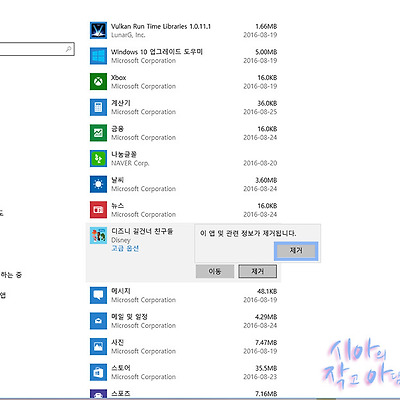Select the 금융 app name
Screen dimensions: 400x400
(117, 129)
